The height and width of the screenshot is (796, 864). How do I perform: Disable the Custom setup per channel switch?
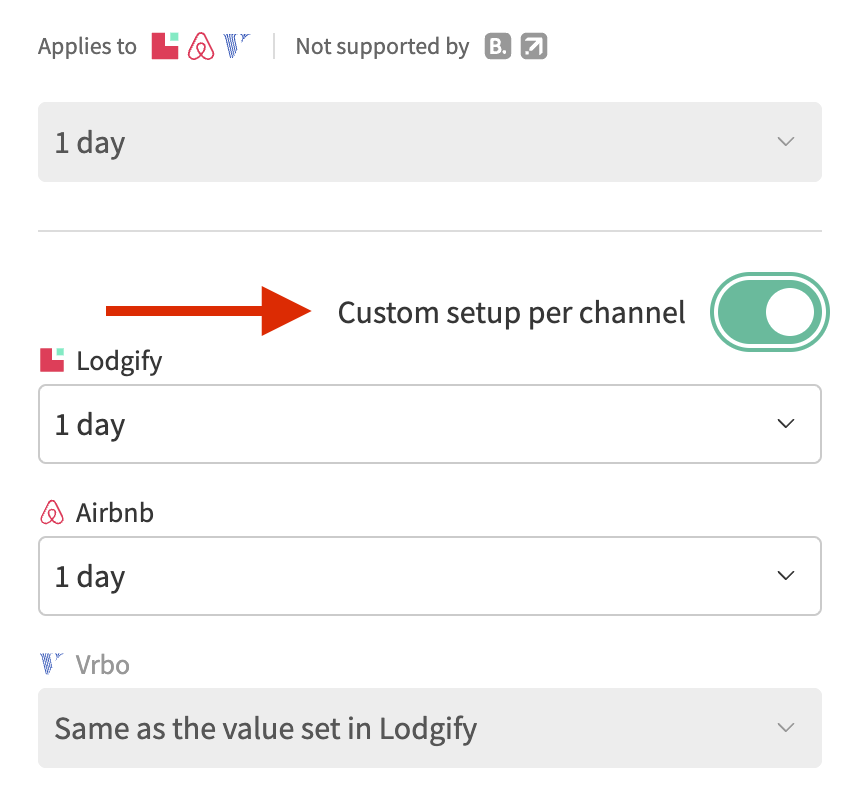click(x=770, y=312)
